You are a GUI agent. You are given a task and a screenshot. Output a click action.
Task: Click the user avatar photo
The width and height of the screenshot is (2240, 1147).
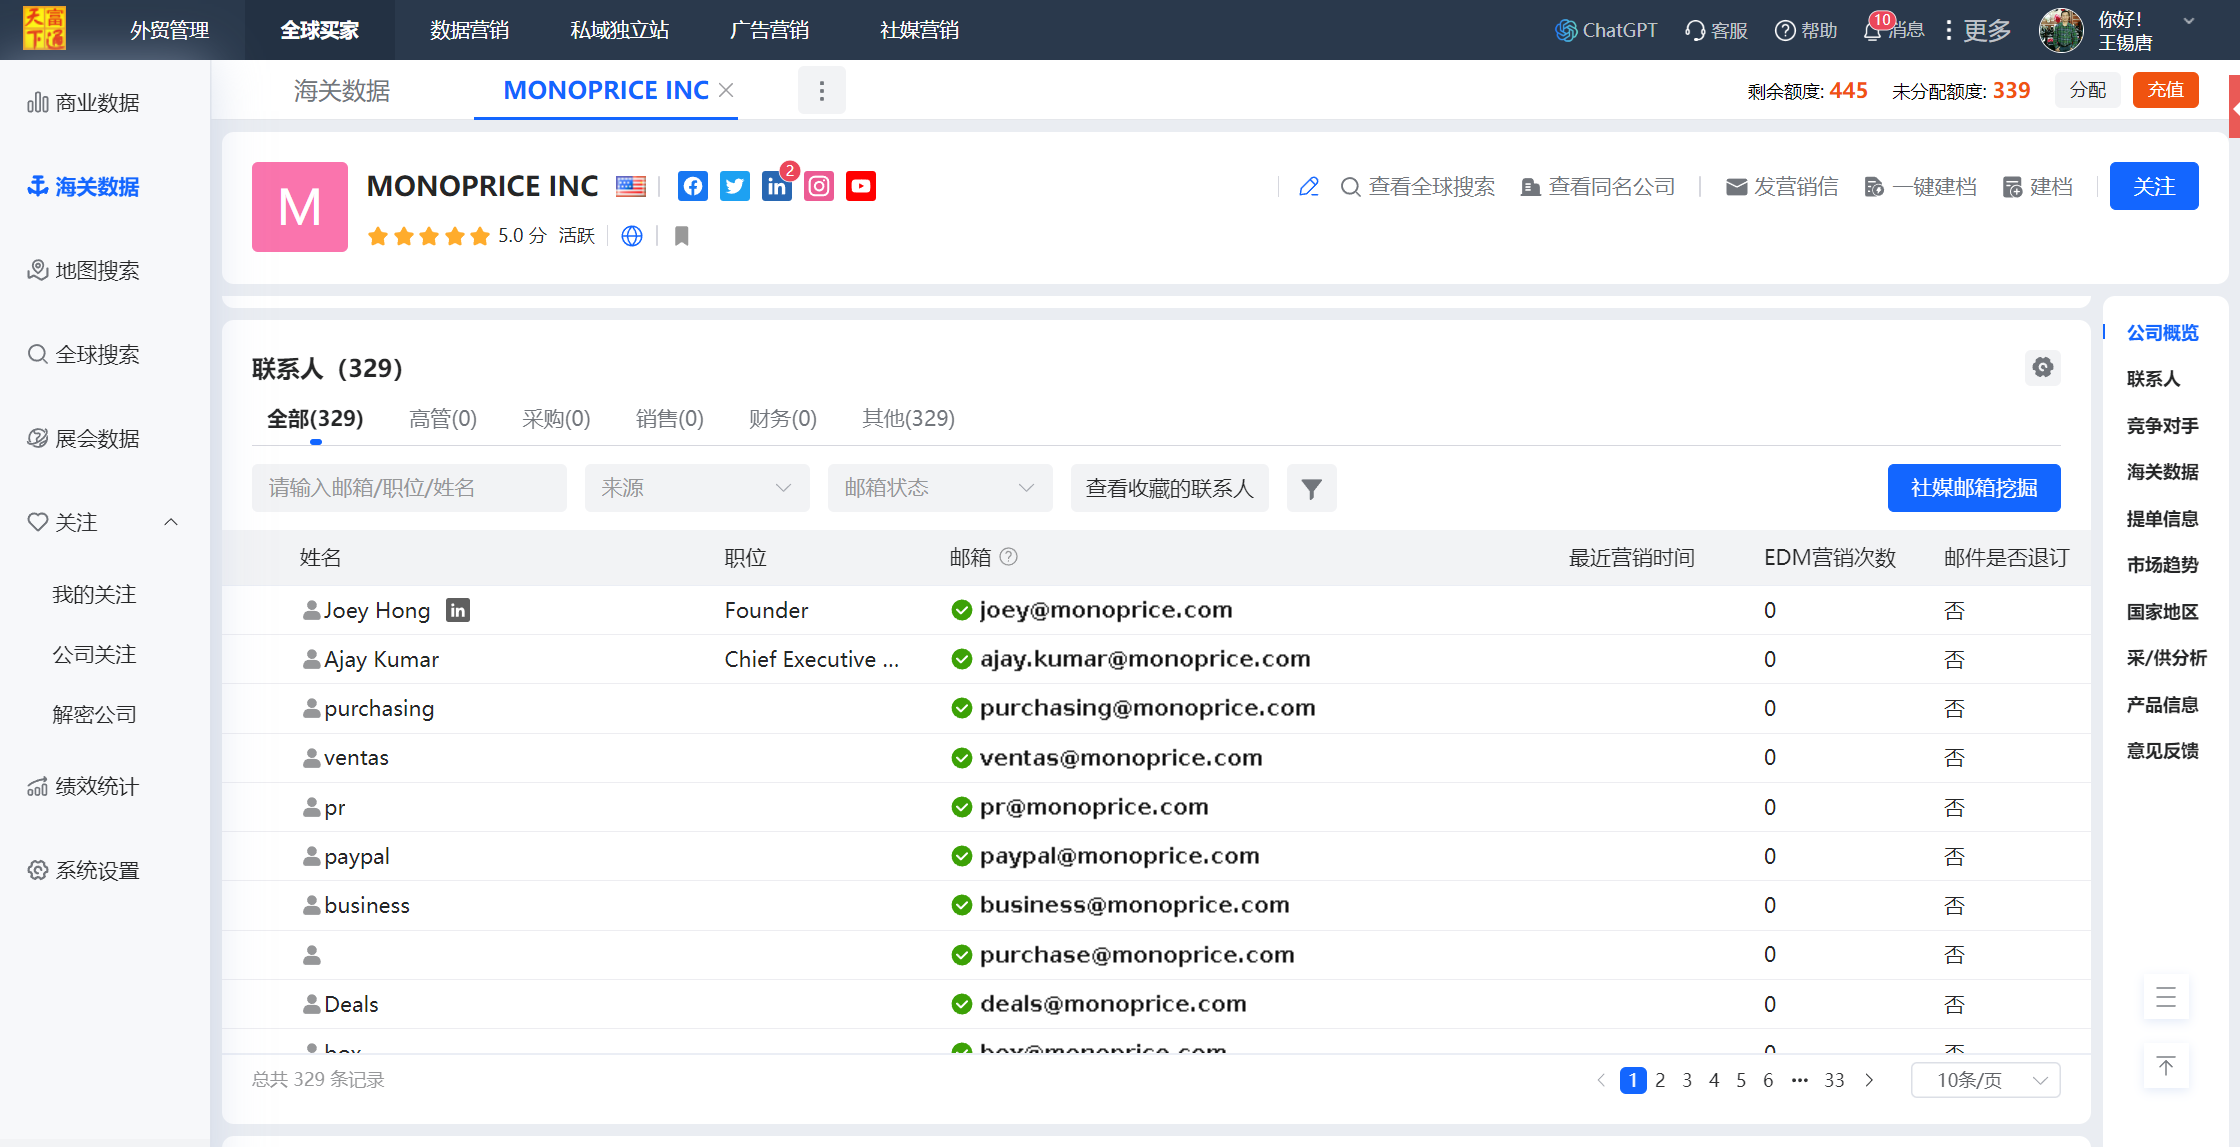(x=2061, y=30)
